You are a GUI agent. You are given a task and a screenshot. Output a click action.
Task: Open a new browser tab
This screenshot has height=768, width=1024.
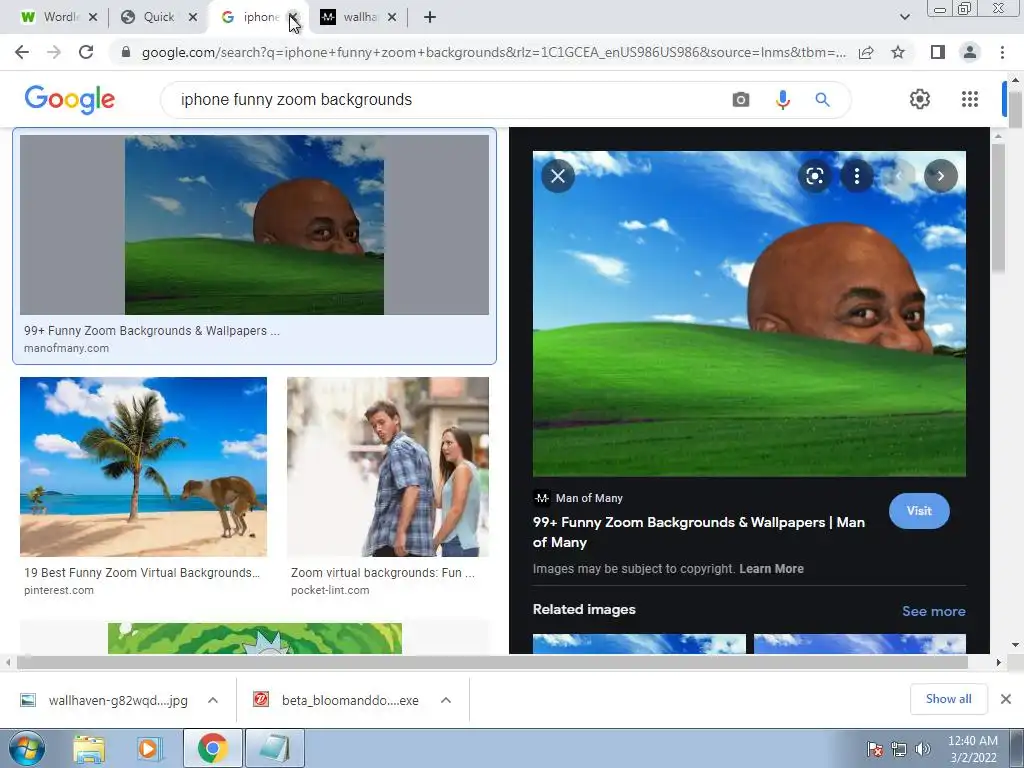430,18
